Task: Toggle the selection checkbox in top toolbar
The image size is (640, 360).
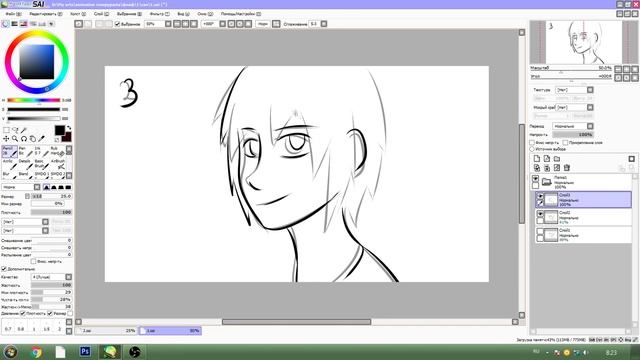Action: [118, 24]
